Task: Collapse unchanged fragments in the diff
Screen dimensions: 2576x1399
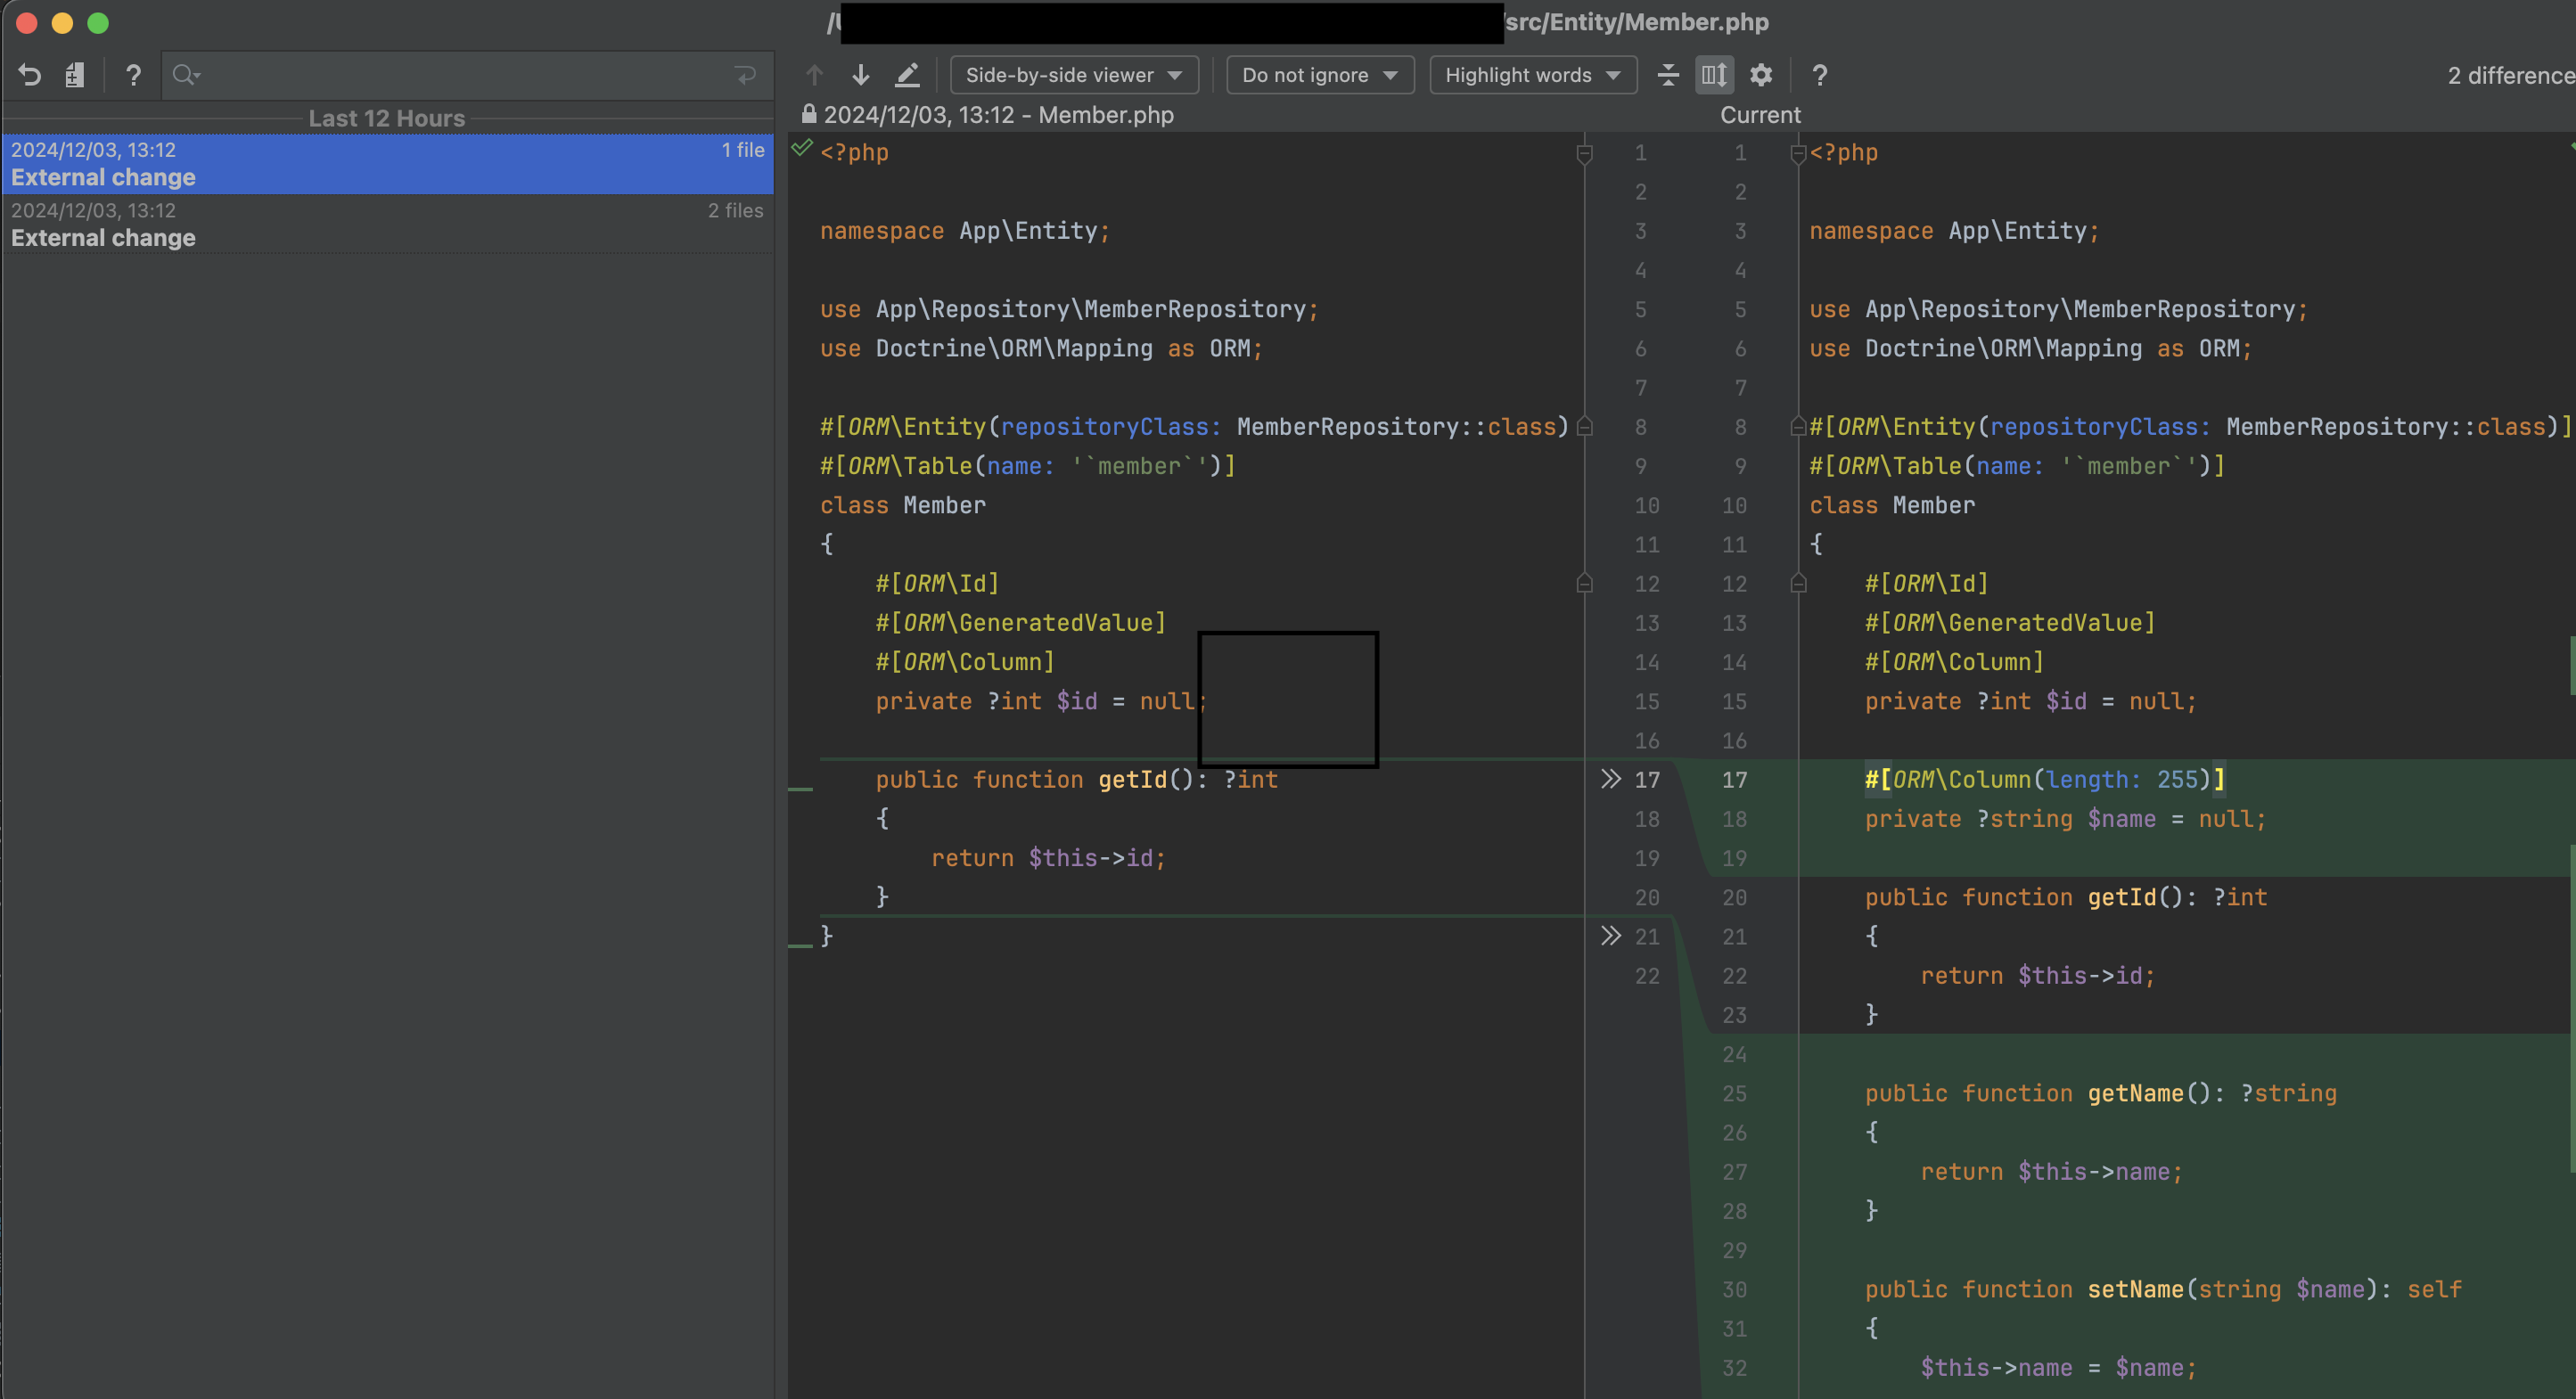Action: 1668,75
